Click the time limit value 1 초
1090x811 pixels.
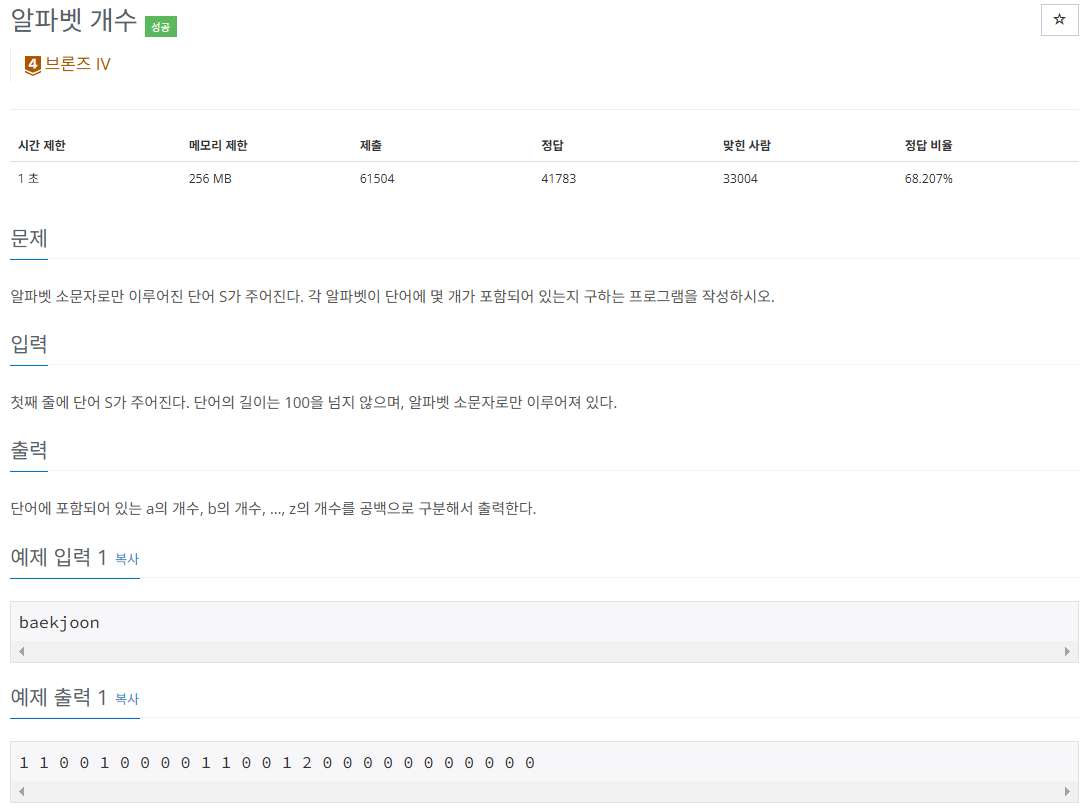(x=29, y=179)
